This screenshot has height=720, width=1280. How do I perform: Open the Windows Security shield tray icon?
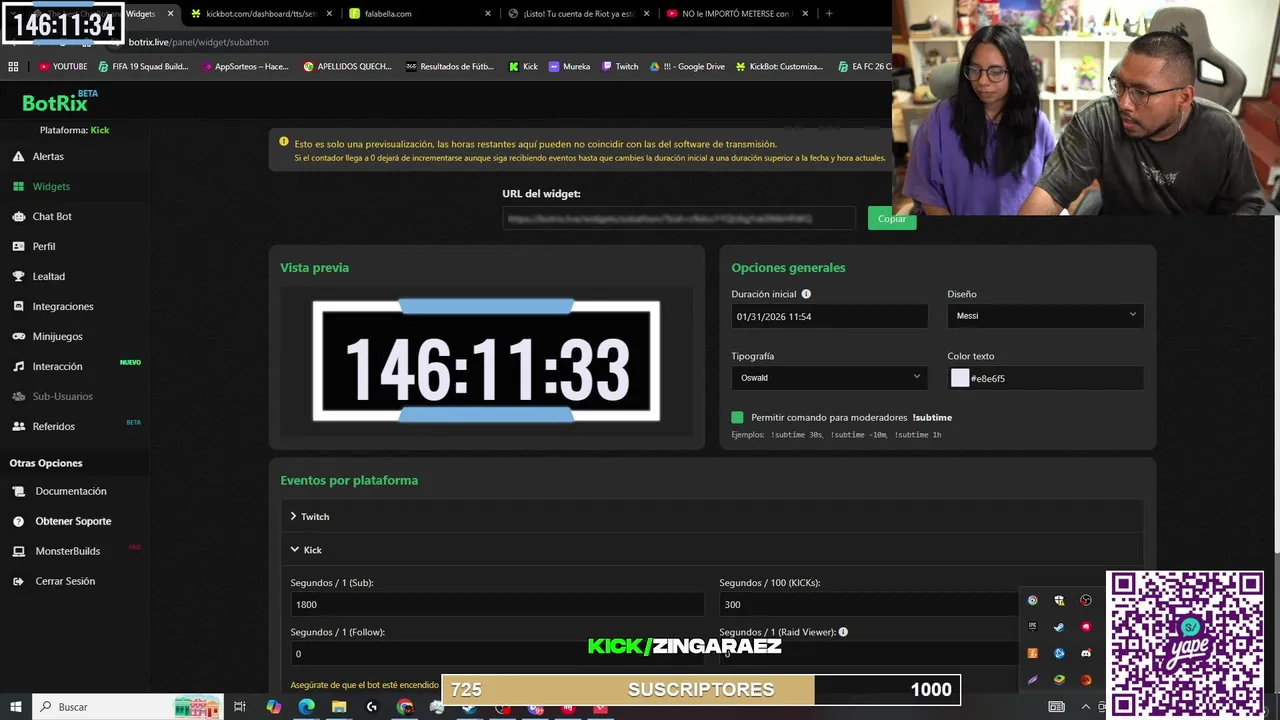click(x=1059, y=600)
